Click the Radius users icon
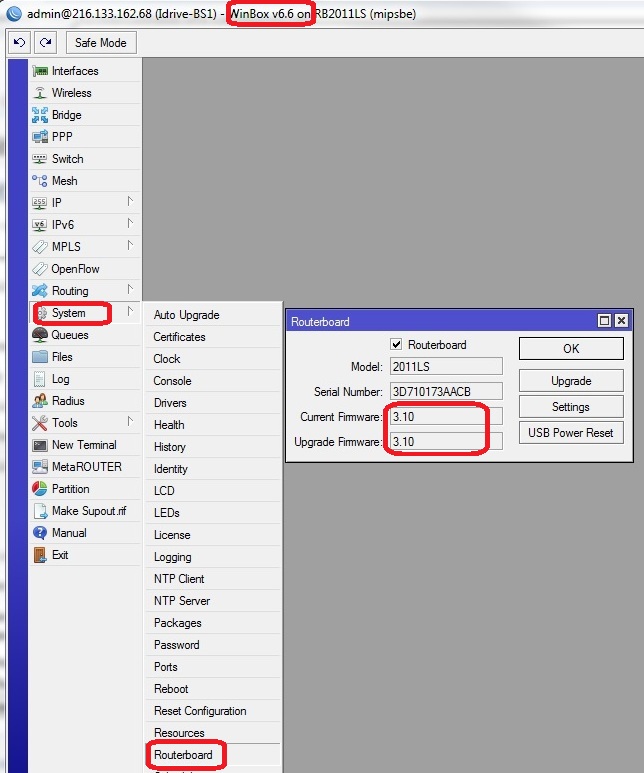Screen dimensions: 644x773 [x=40, y=401]
